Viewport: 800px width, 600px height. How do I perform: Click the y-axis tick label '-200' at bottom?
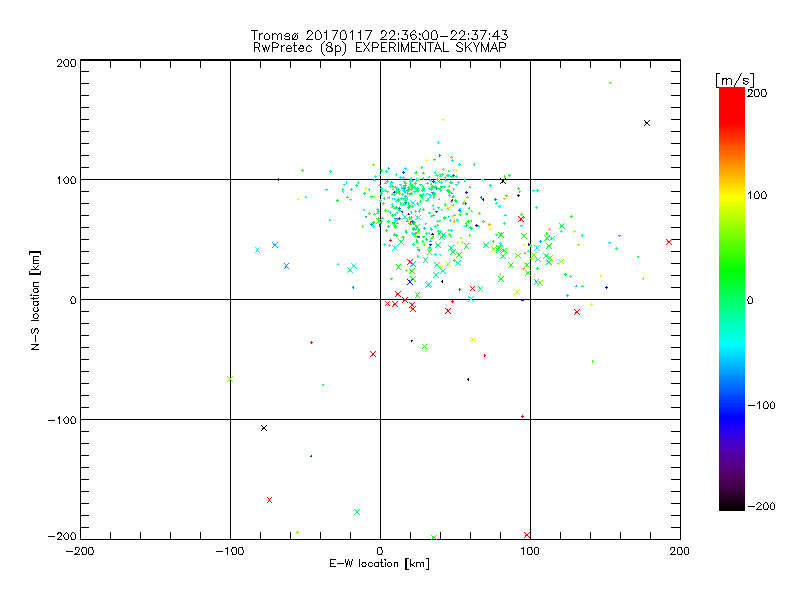point(62,537)
